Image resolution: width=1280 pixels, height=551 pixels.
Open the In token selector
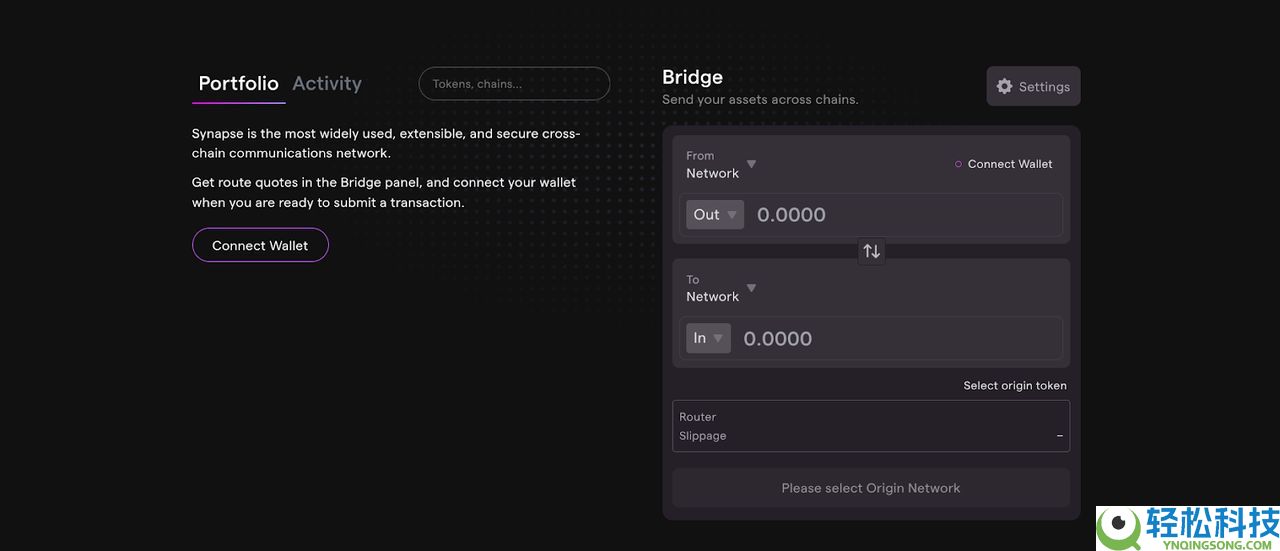coord(708,338)
